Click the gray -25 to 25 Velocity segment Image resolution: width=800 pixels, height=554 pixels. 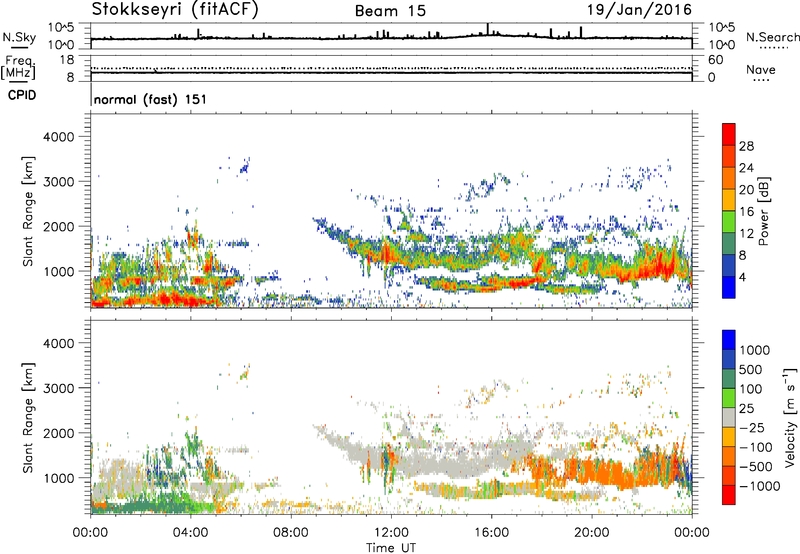tap(729, 417)
